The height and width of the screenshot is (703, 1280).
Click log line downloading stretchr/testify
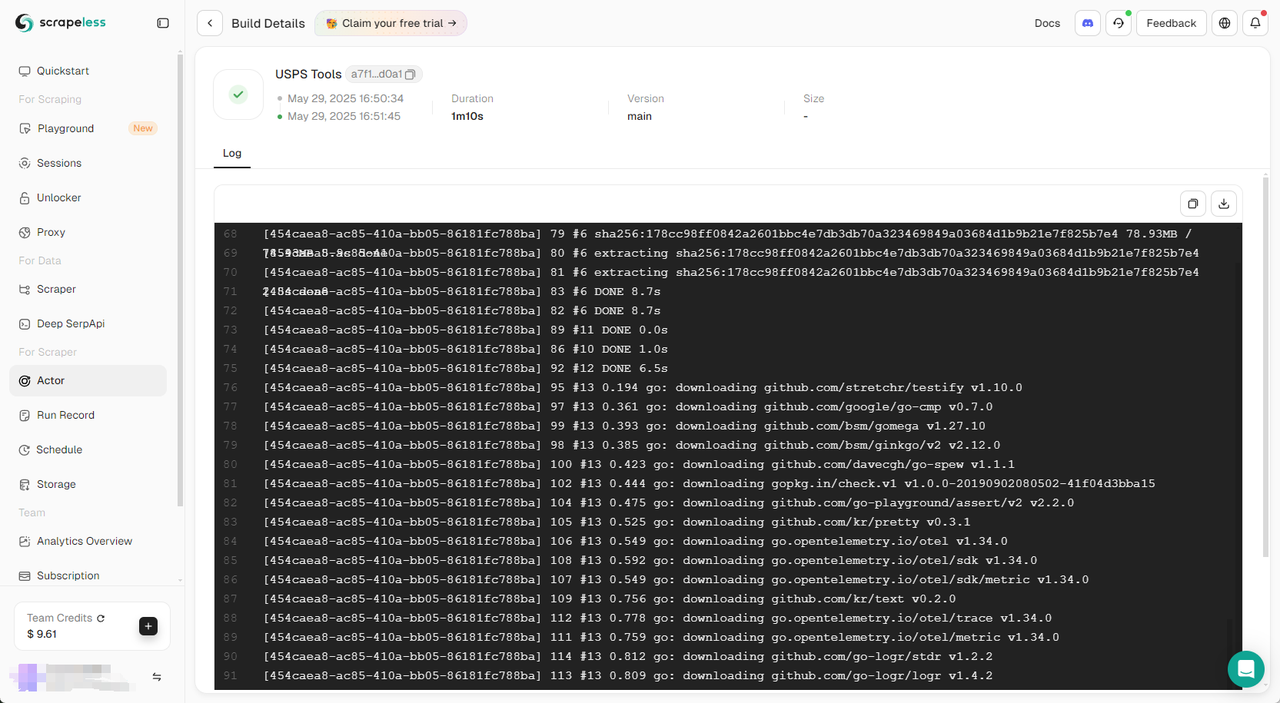point(642,388)
